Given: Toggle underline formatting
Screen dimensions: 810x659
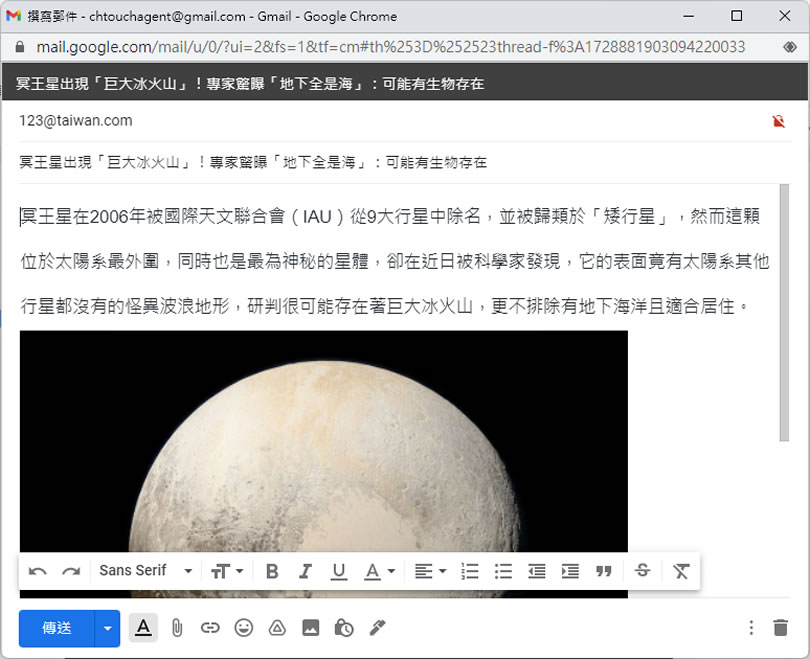Looking at the screenshot, I should (338, 571).
